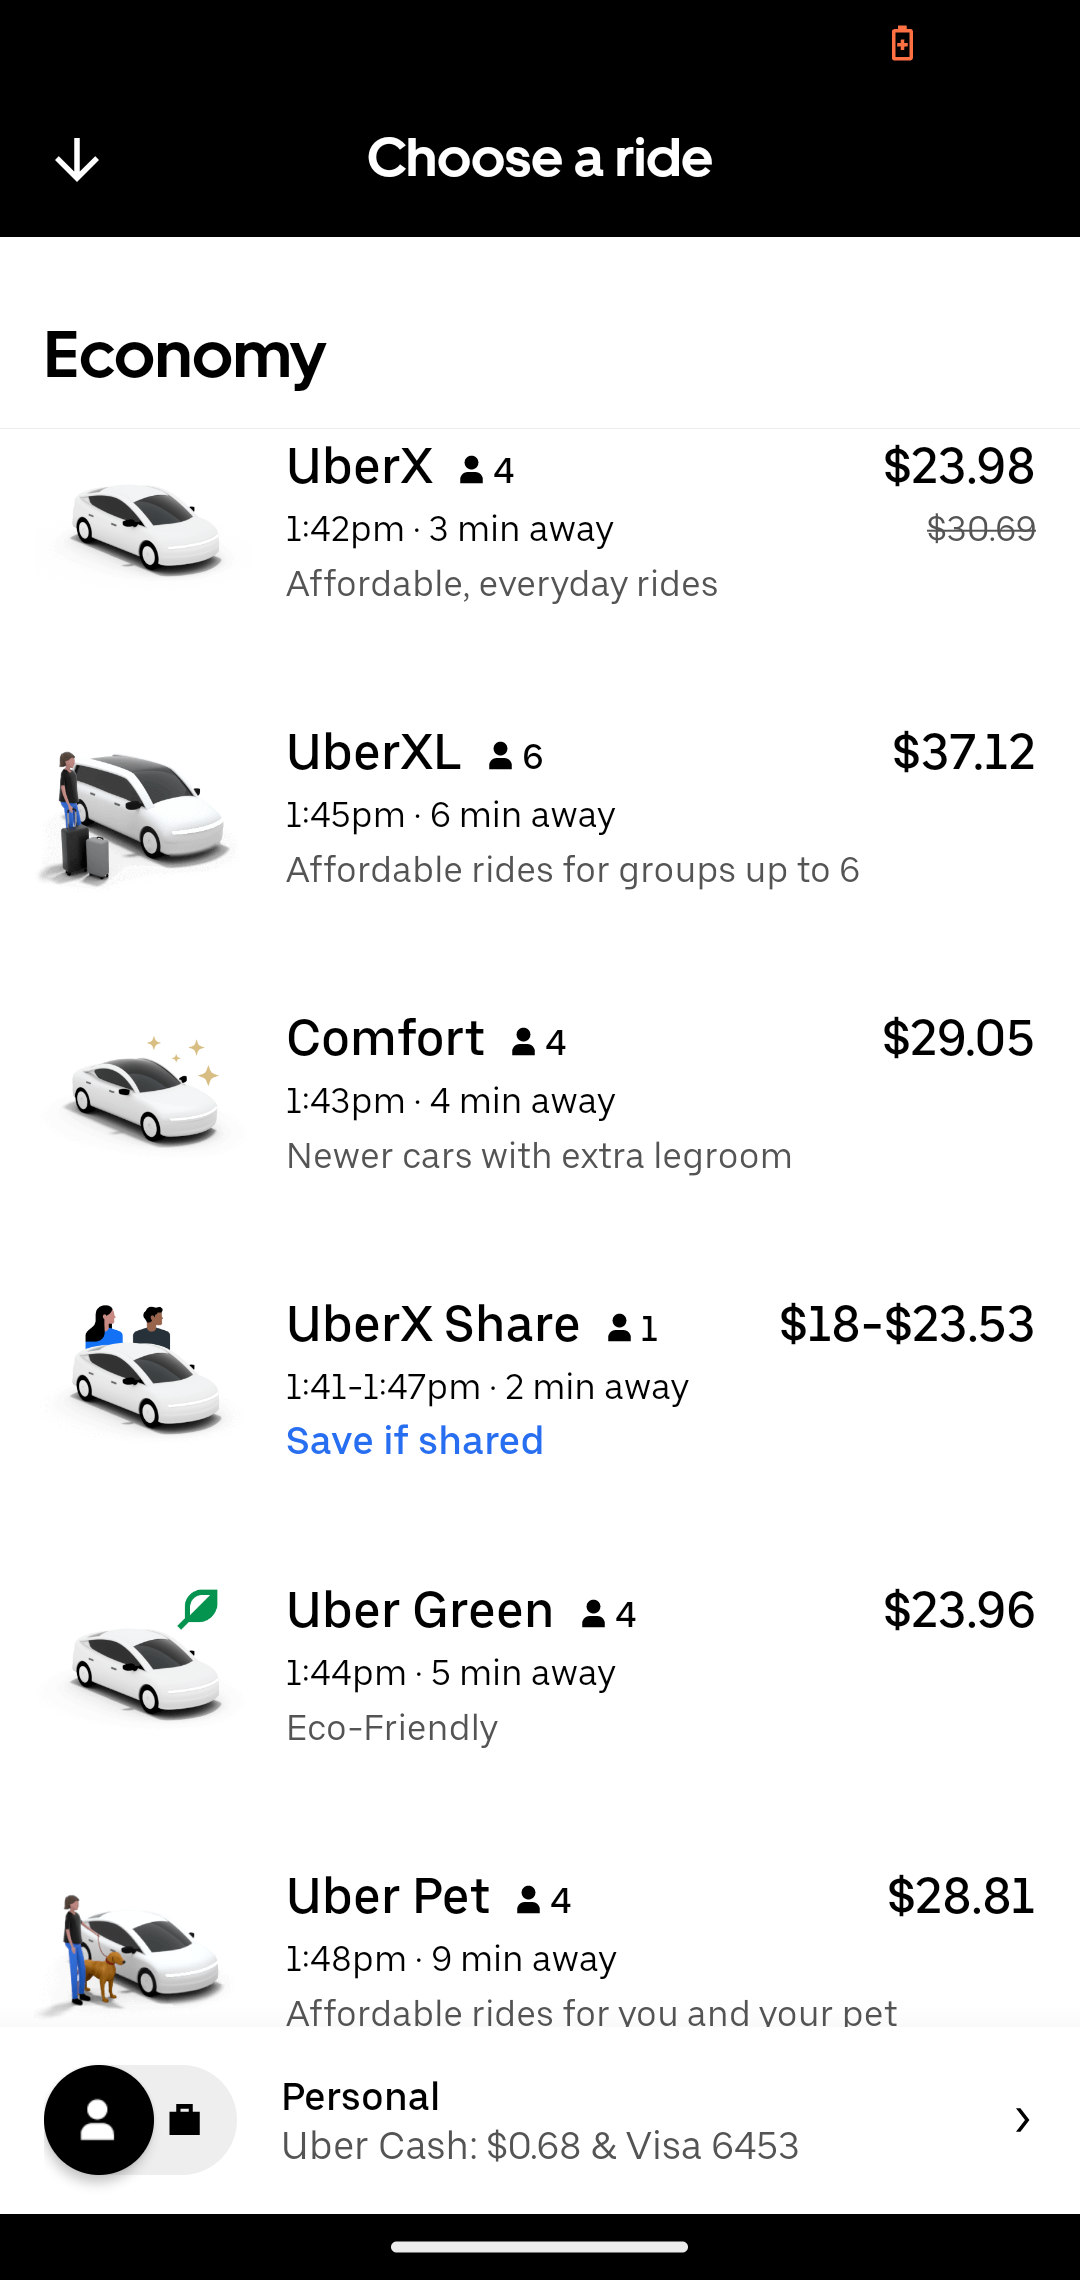Tap the Economy section header

(x=185, y=355)
